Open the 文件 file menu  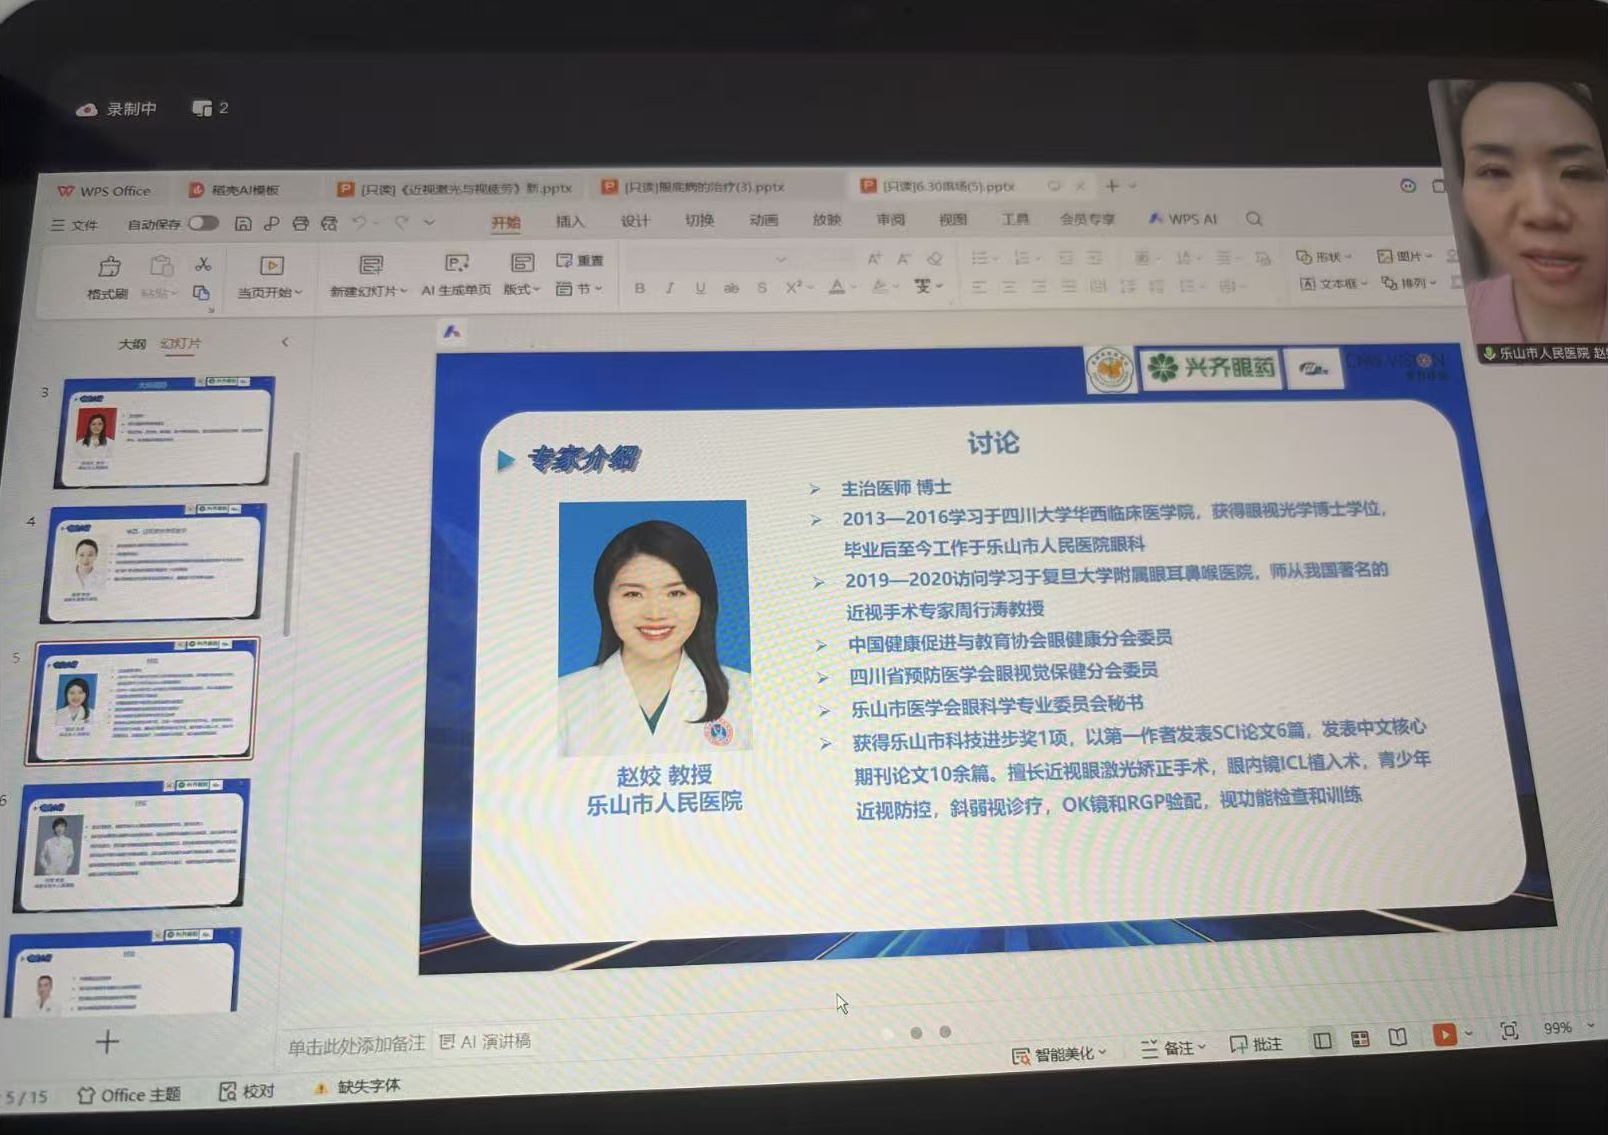pos(75,225)
